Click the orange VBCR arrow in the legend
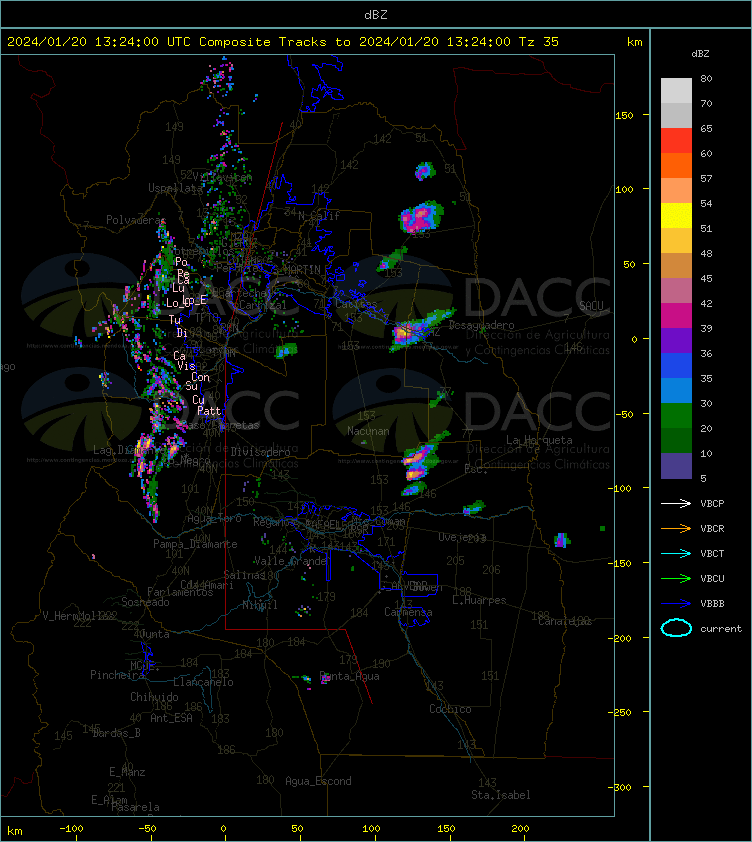 point(676,528)
